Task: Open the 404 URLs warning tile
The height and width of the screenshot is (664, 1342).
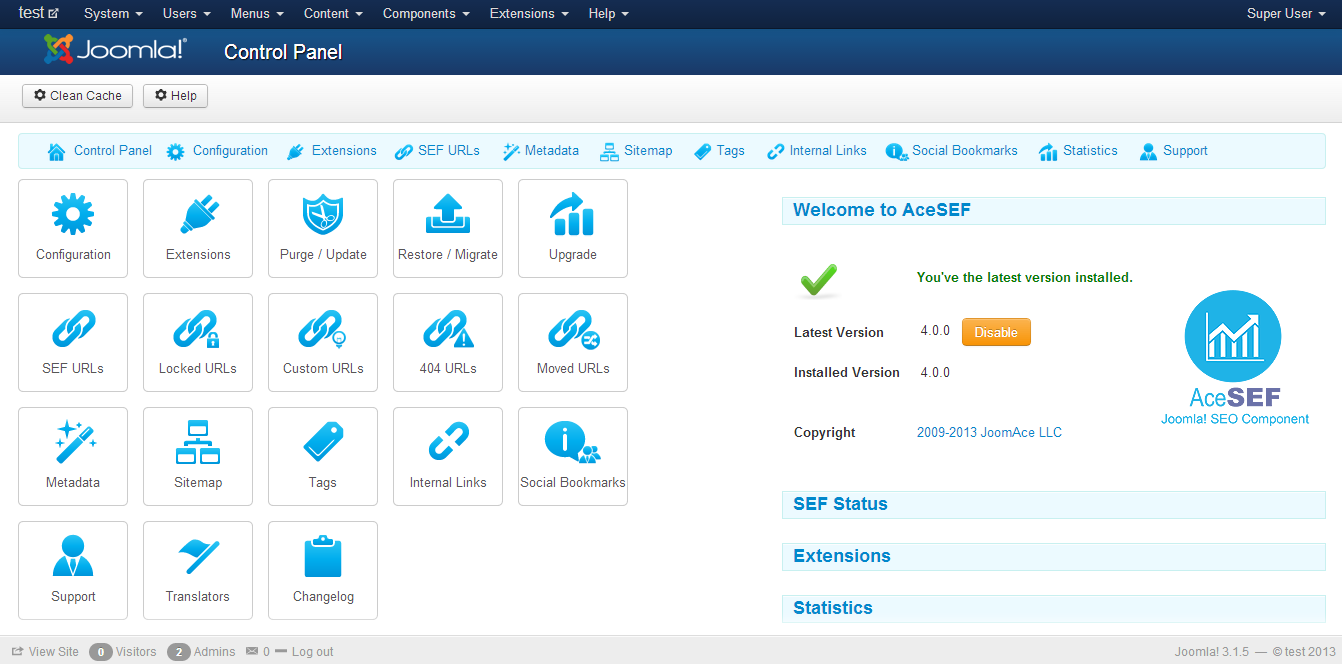Action: 448,342
